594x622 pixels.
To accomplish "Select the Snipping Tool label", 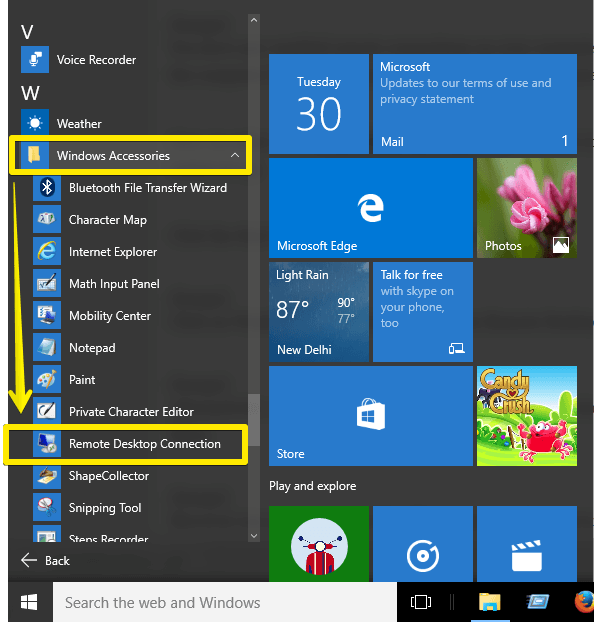I will [105, 508].
